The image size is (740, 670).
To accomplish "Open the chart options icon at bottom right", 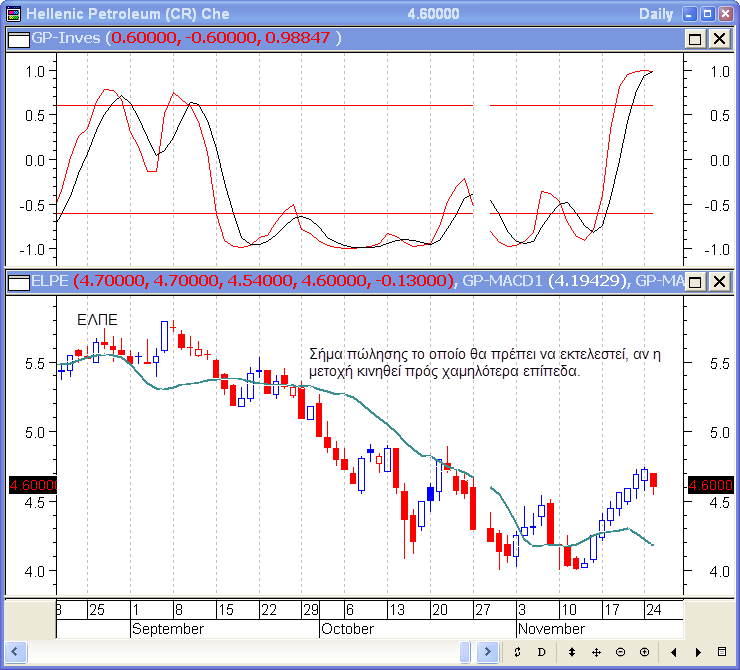I will click(722, 652).
